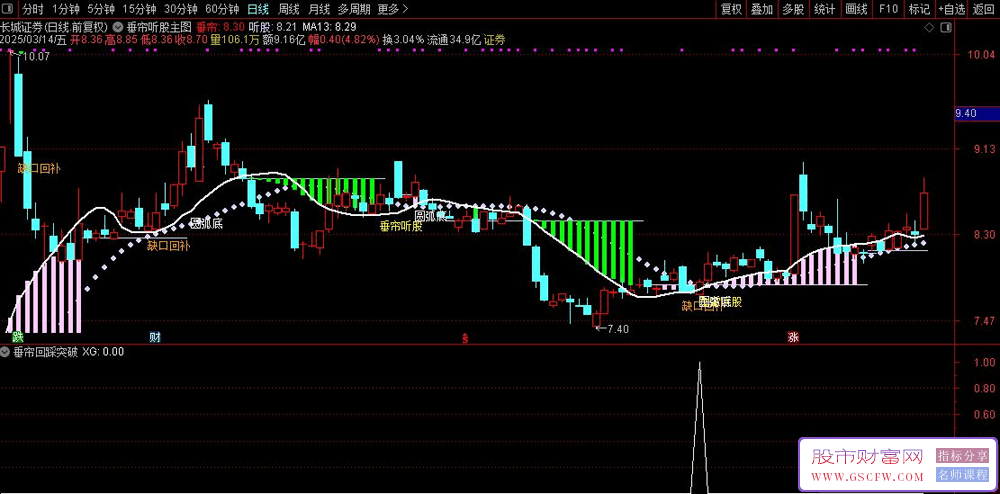Click the diamond icon above the chart

[930, 27]
